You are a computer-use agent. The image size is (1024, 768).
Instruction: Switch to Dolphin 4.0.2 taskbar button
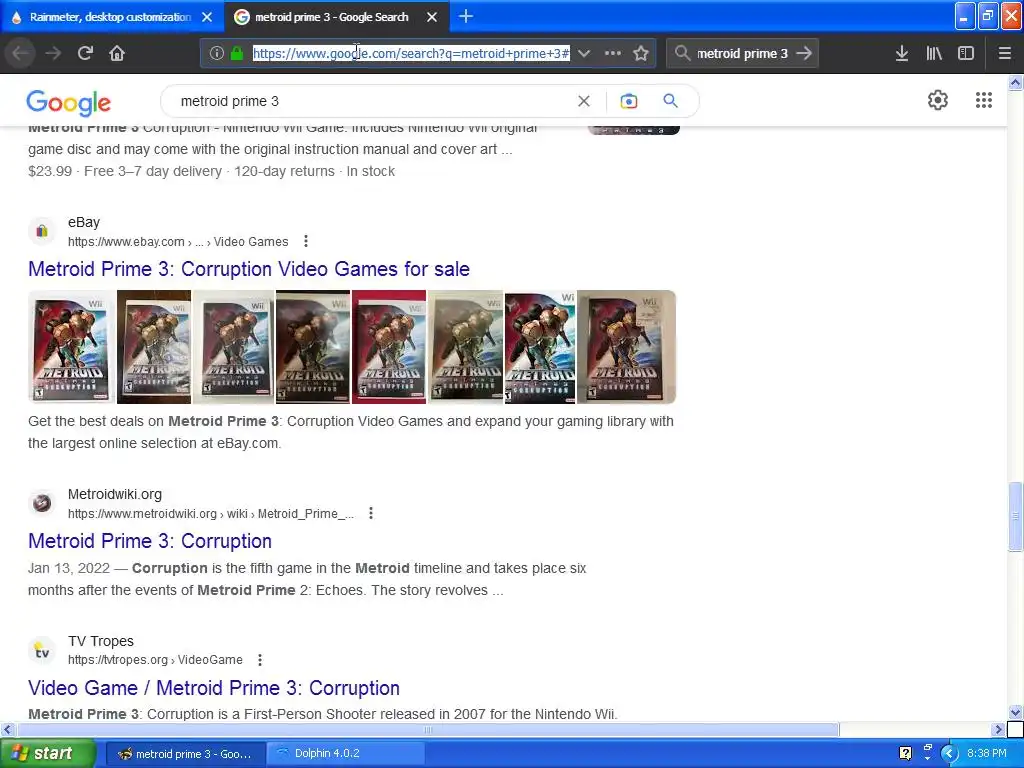point(346,754)
